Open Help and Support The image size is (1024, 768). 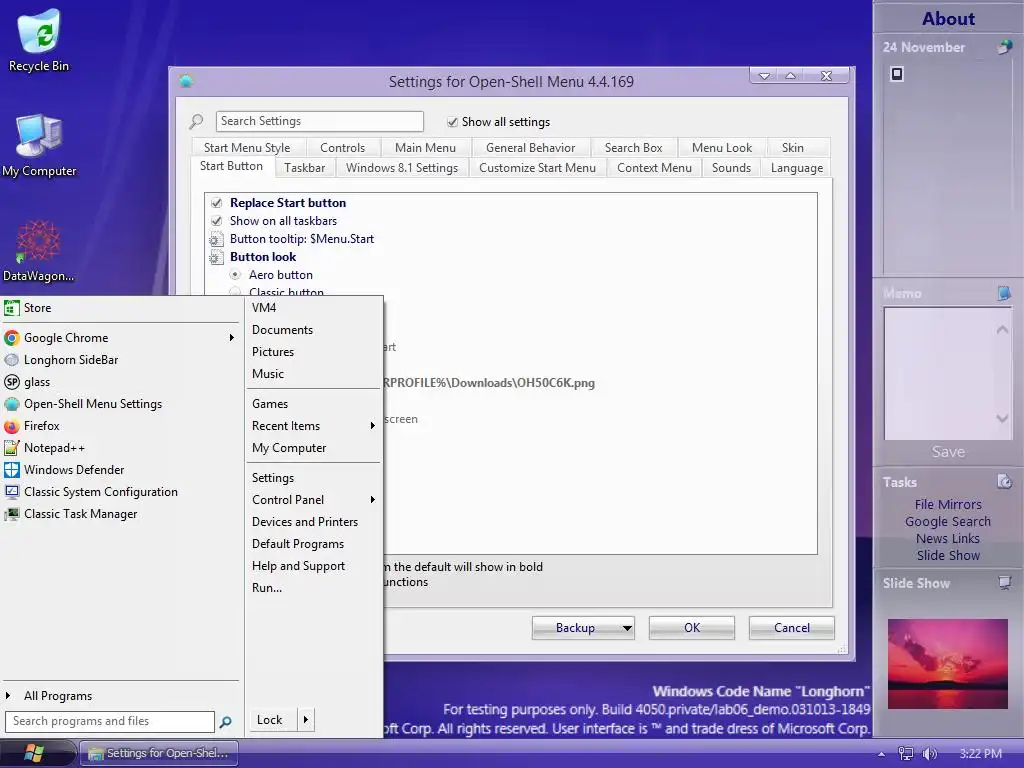click(314, 566)
